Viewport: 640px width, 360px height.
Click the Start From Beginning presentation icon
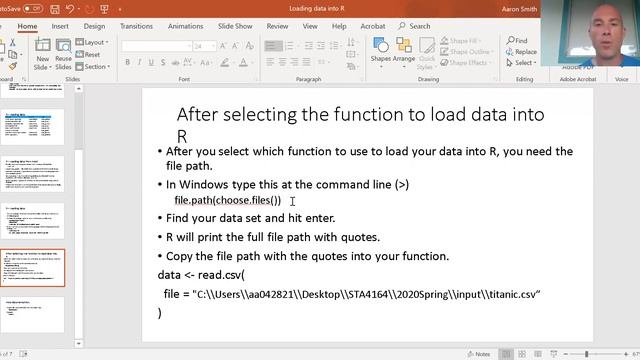[x=104, y=9]
